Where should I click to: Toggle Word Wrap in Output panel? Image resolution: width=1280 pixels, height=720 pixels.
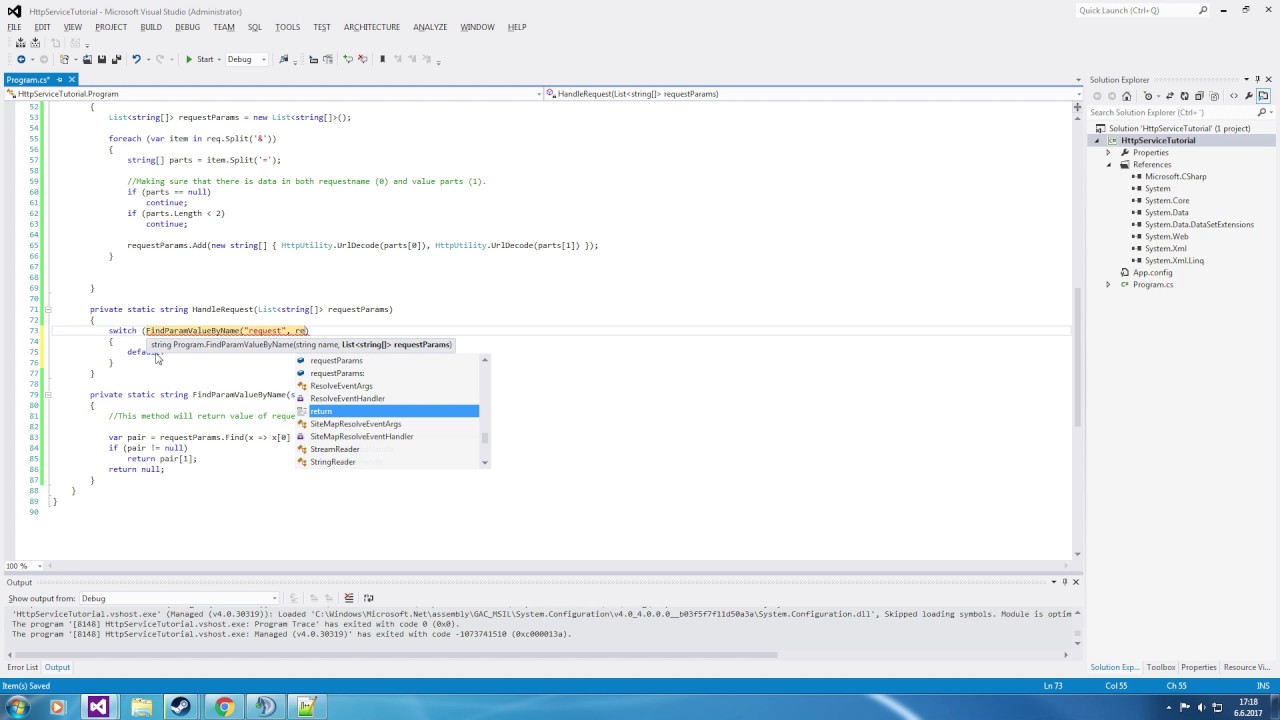pos(368,598)
